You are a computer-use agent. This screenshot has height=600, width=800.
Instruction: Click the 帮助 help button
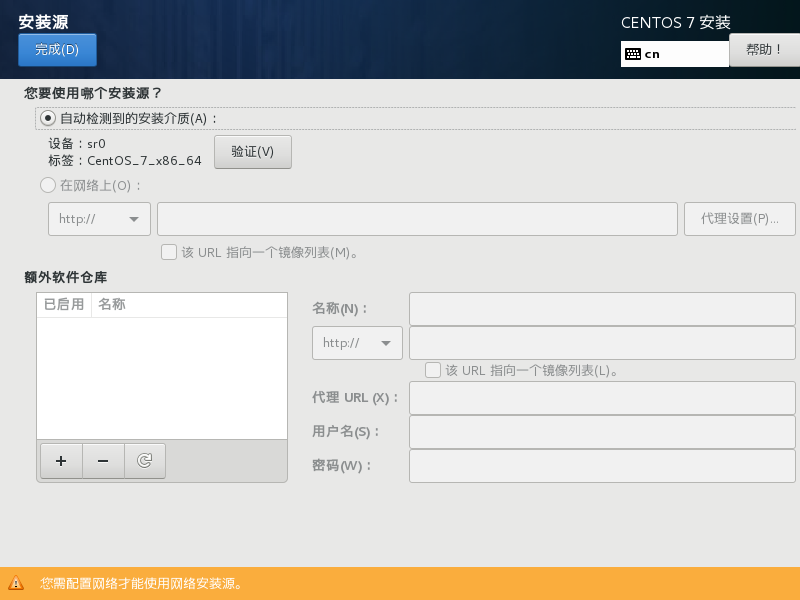pyautogui.click(x=764, y=49)
